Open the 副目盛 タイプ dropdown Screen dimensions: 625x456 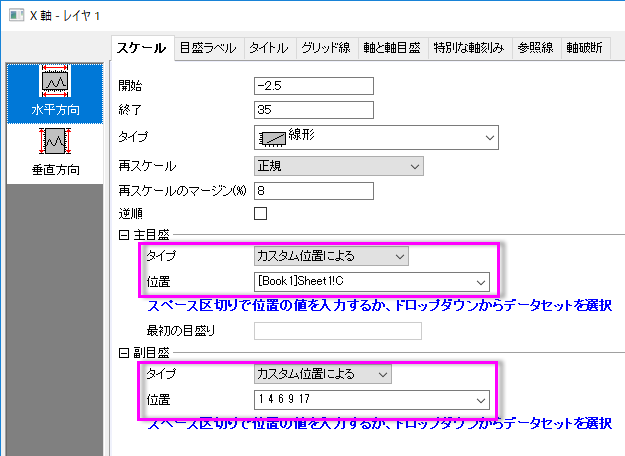tap(322, 374)
